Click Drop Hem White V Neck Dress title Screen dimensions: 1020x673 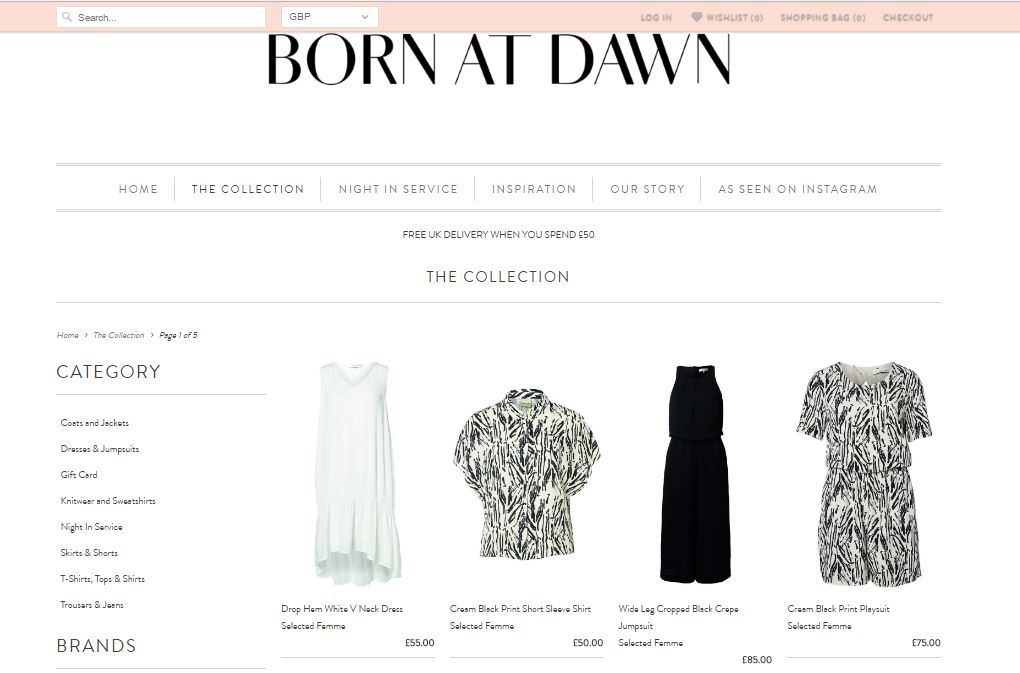[x=342, y=609]
